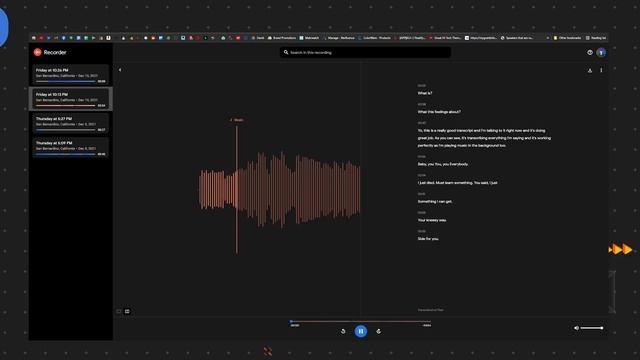Adjust the volume slider
The height and width of the screenshot is (360, 640).
click(592, 328)
